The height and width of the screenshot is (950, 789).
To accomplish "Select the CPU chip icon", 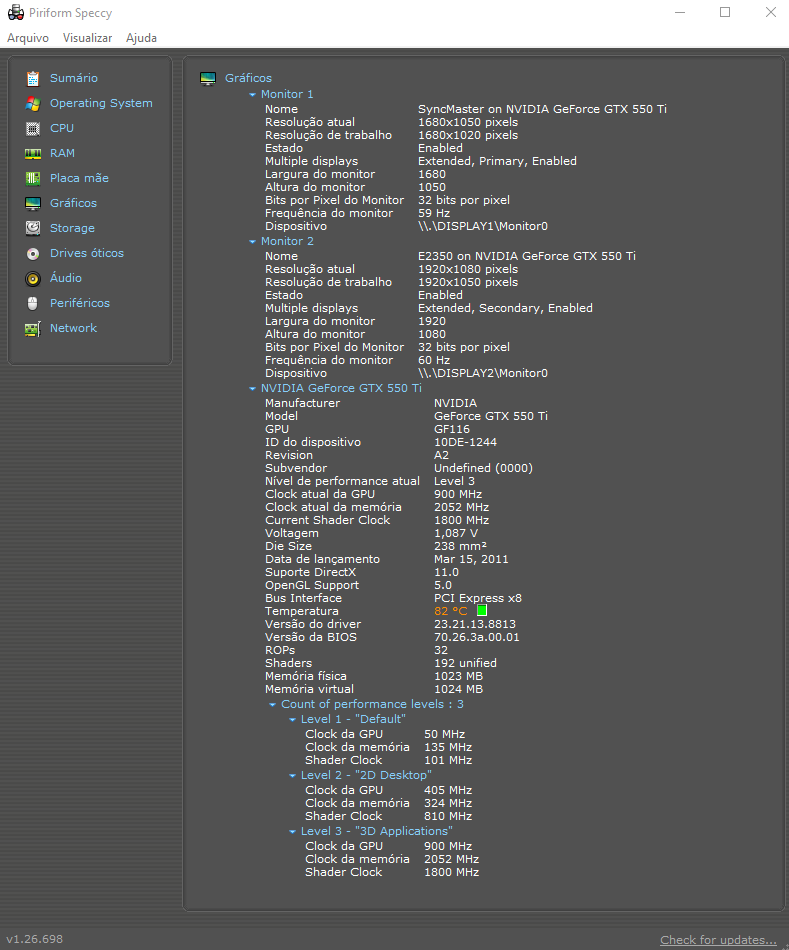I will click(x=33, y=128).
